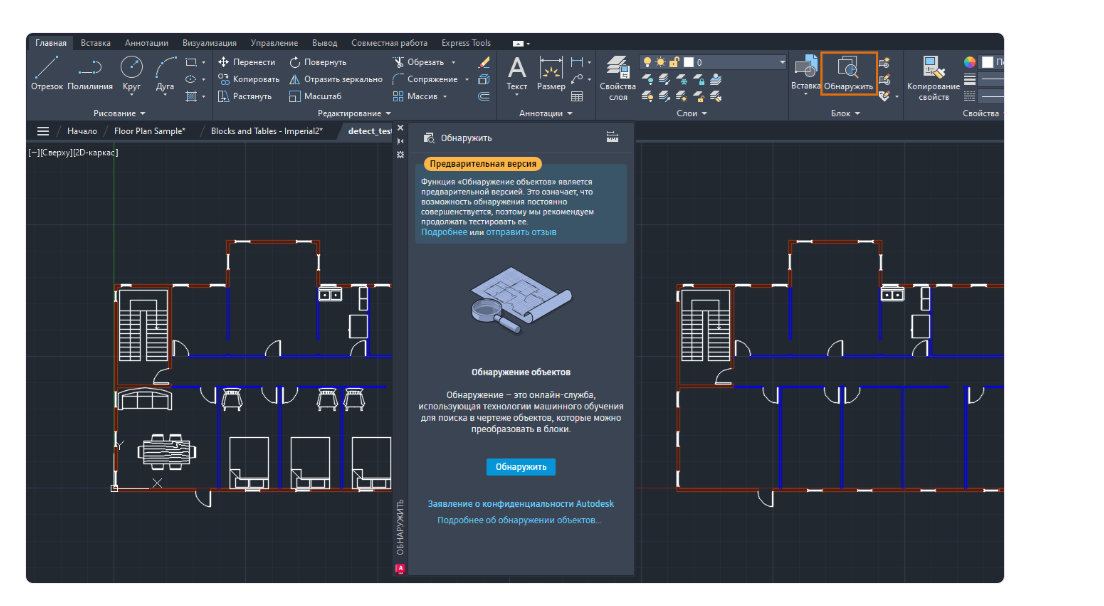Image resolution: width=1104 pixels, height=606 pixels.
Task: Click the Обнаружить icon in the ribbon
Action: coord(848,74)
